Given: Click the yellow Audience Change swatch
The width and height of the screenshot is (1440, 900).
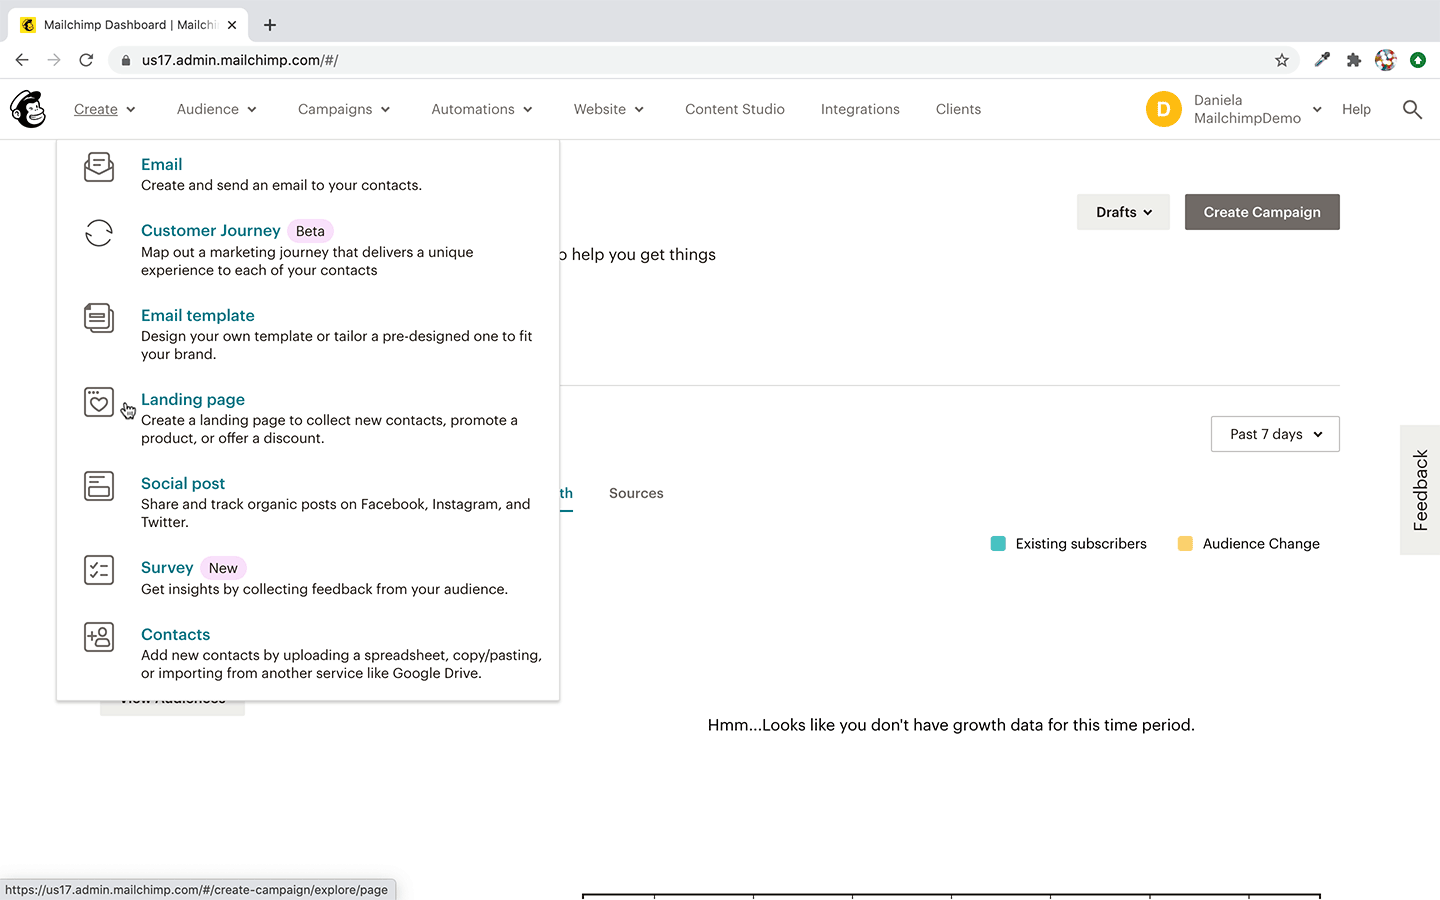Looking at the screenshot, I should [x=1185, y=544].
